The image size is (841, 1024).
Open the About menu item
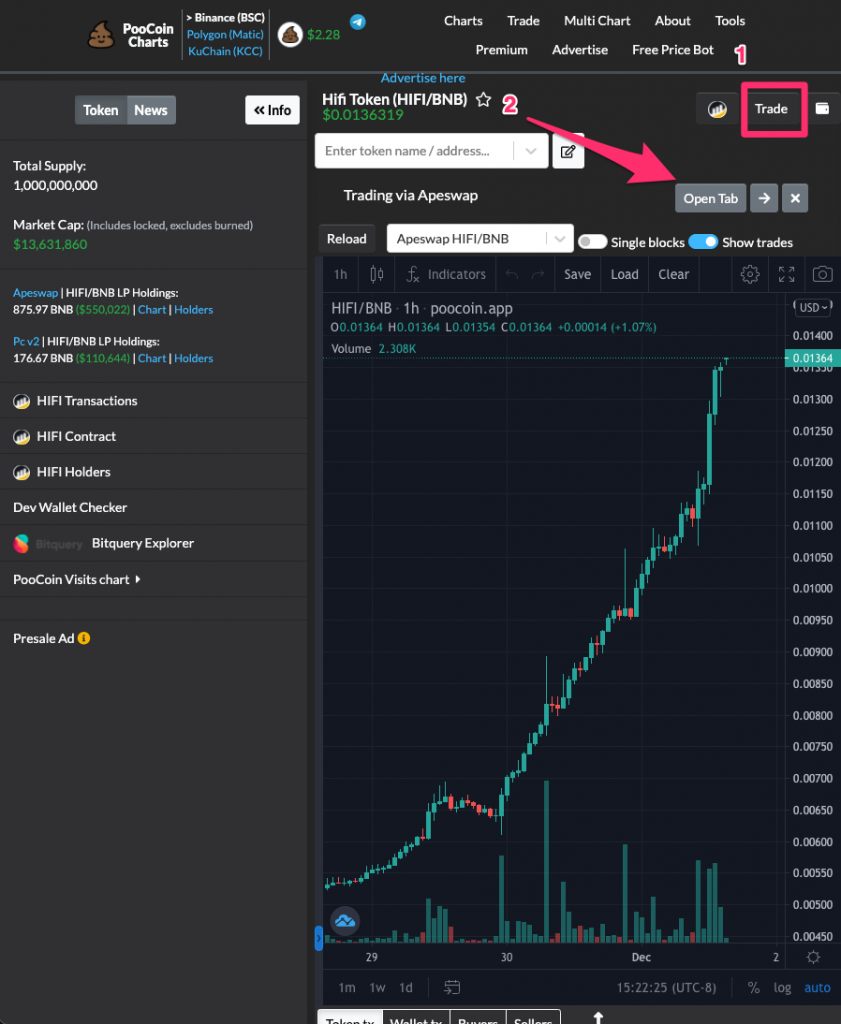[673, 21]
